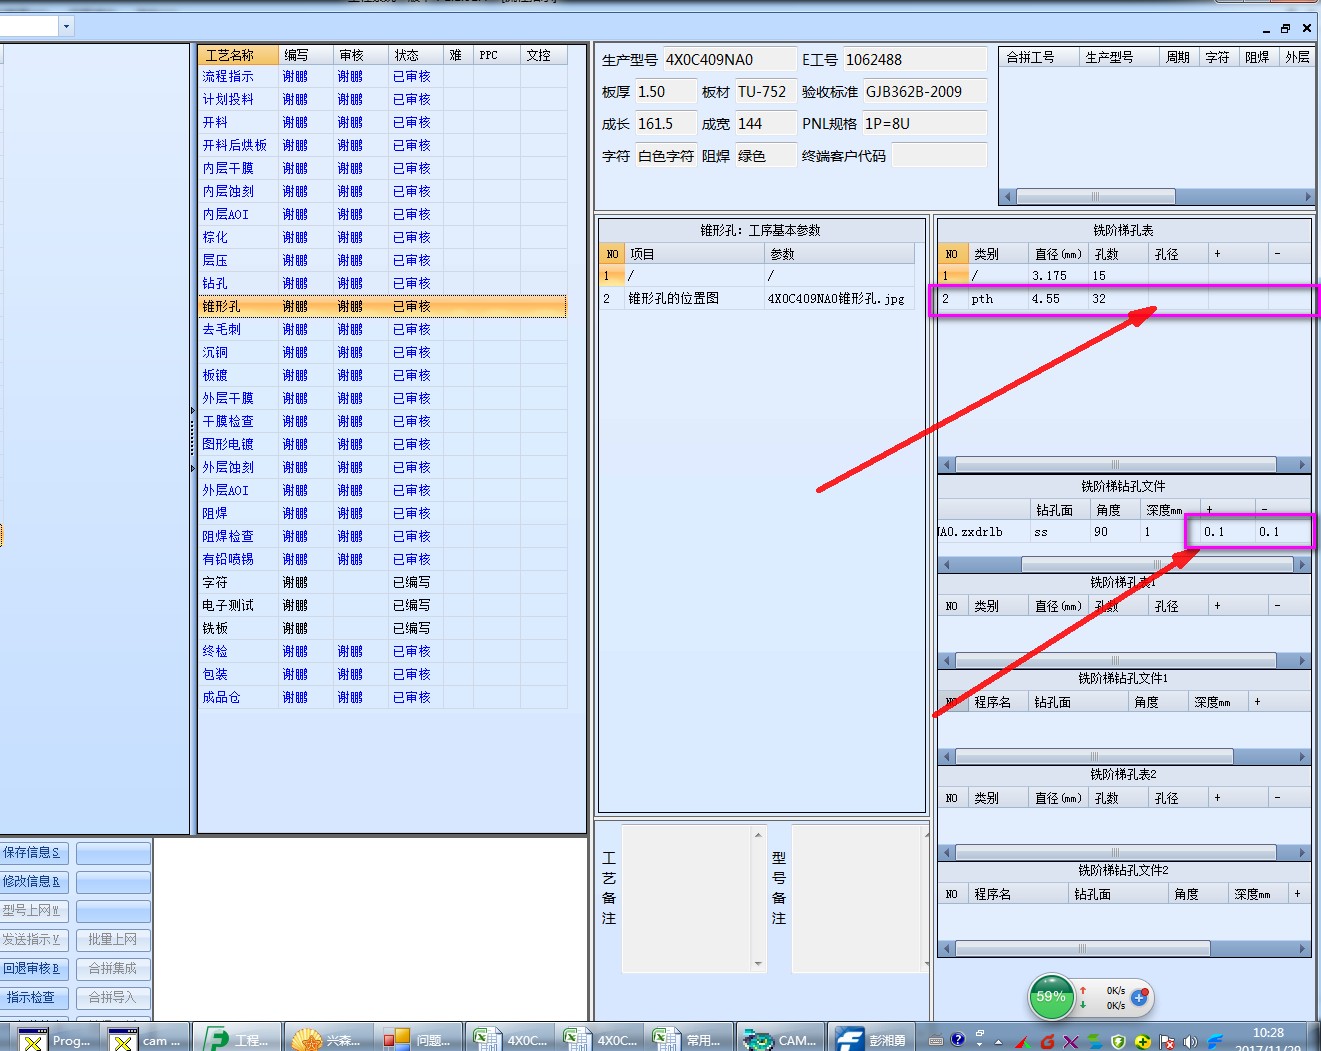This screenshot has height=1051, width=1321.
Task: Click 回退审核B button
Action: (33, 969)
